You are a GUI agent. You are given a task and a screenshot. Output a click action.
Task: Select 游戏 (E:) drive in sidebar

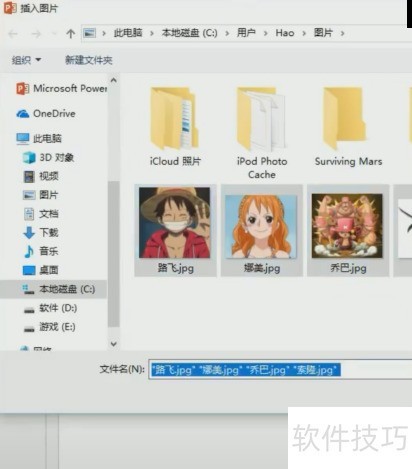57,327
